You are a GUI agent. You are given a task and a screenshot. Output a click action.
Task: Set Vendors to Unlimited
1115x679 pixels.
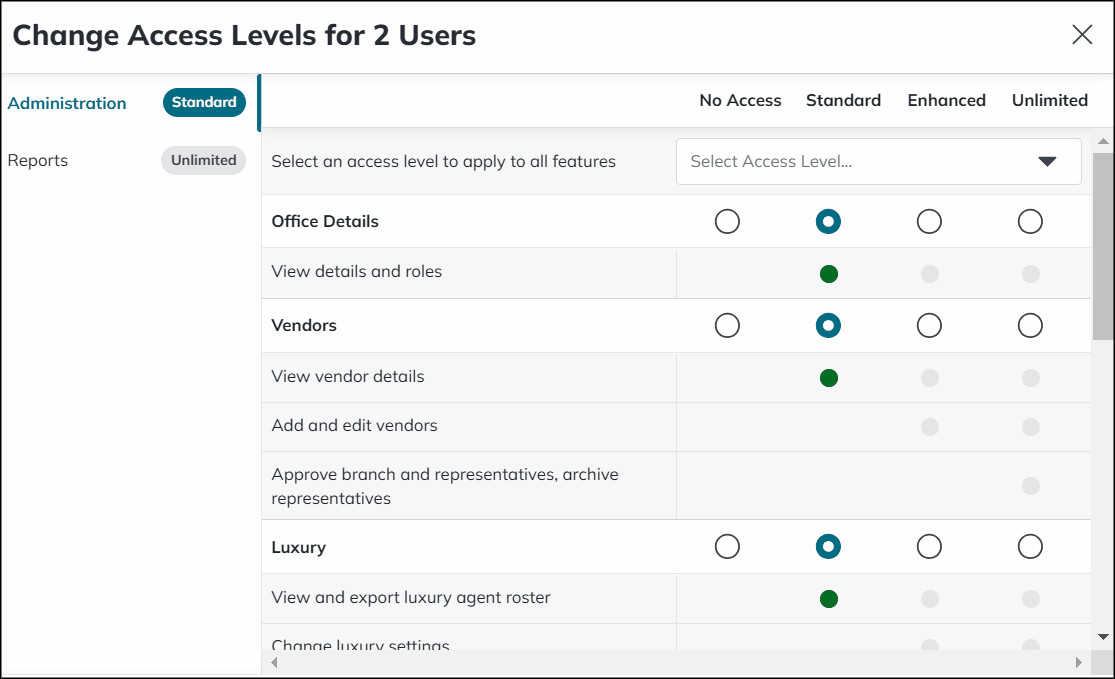pos(1030,326)
